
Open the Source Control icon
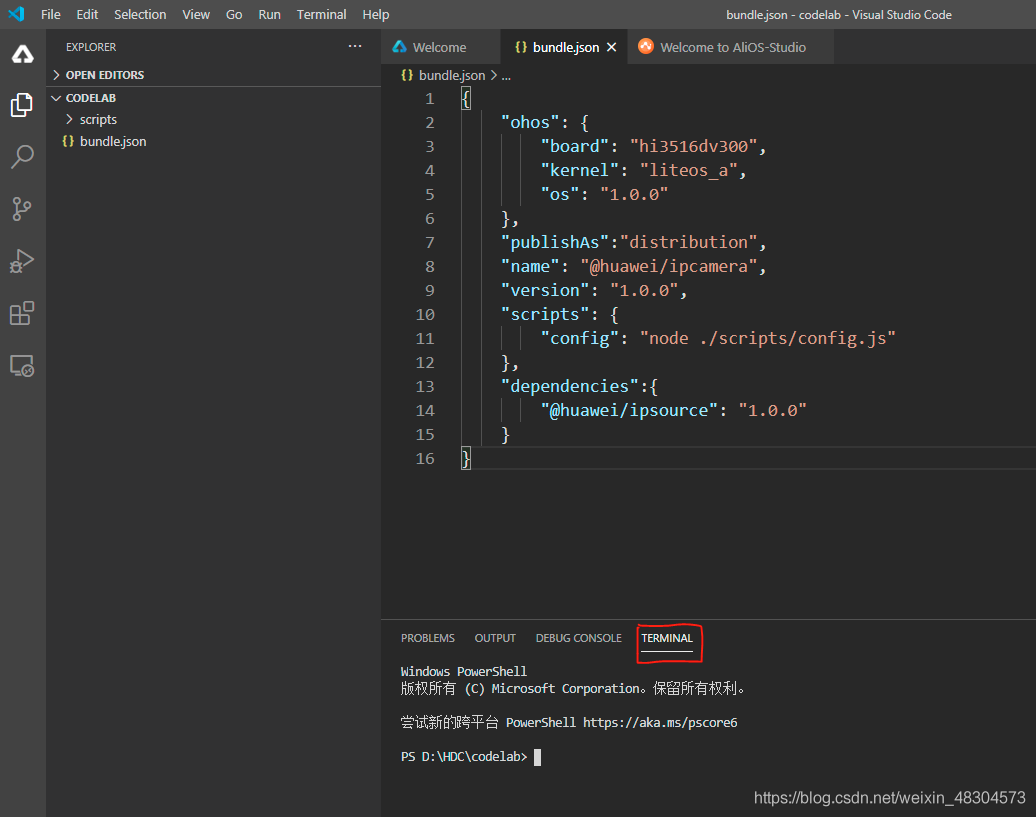tap(22, 209)
